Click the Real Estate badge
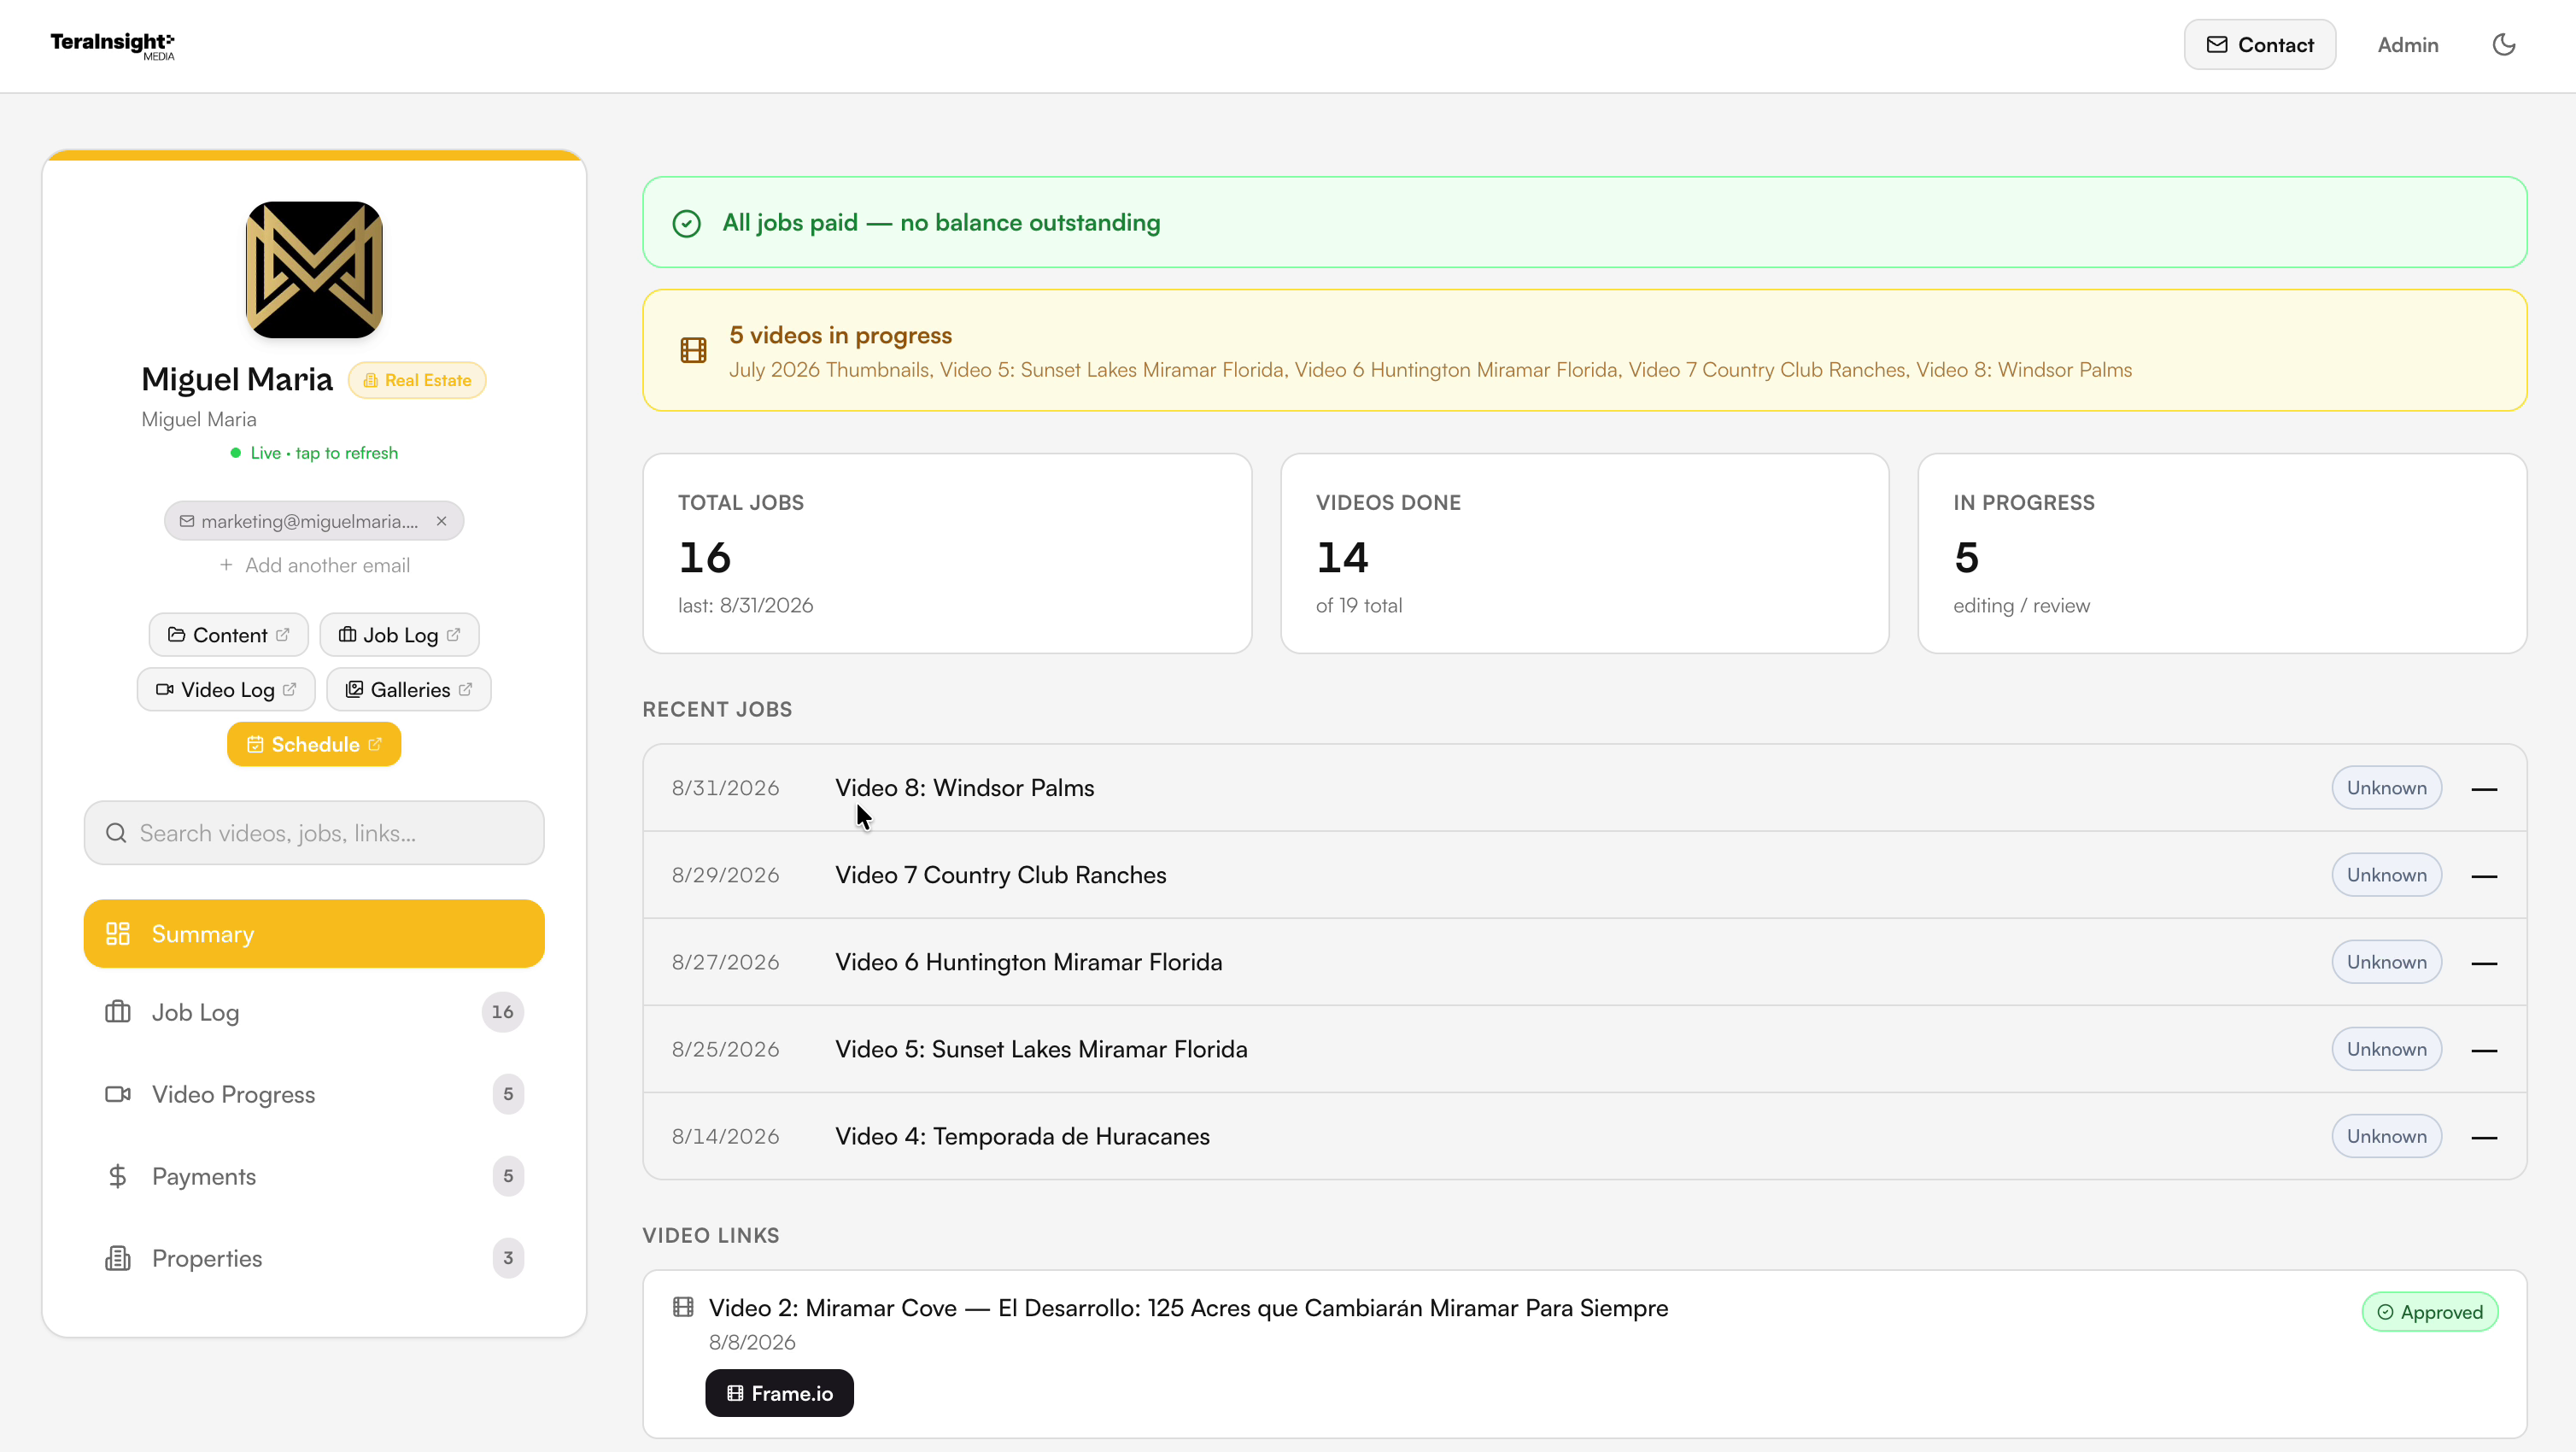2576x1452 pixels. pos(417,380)
